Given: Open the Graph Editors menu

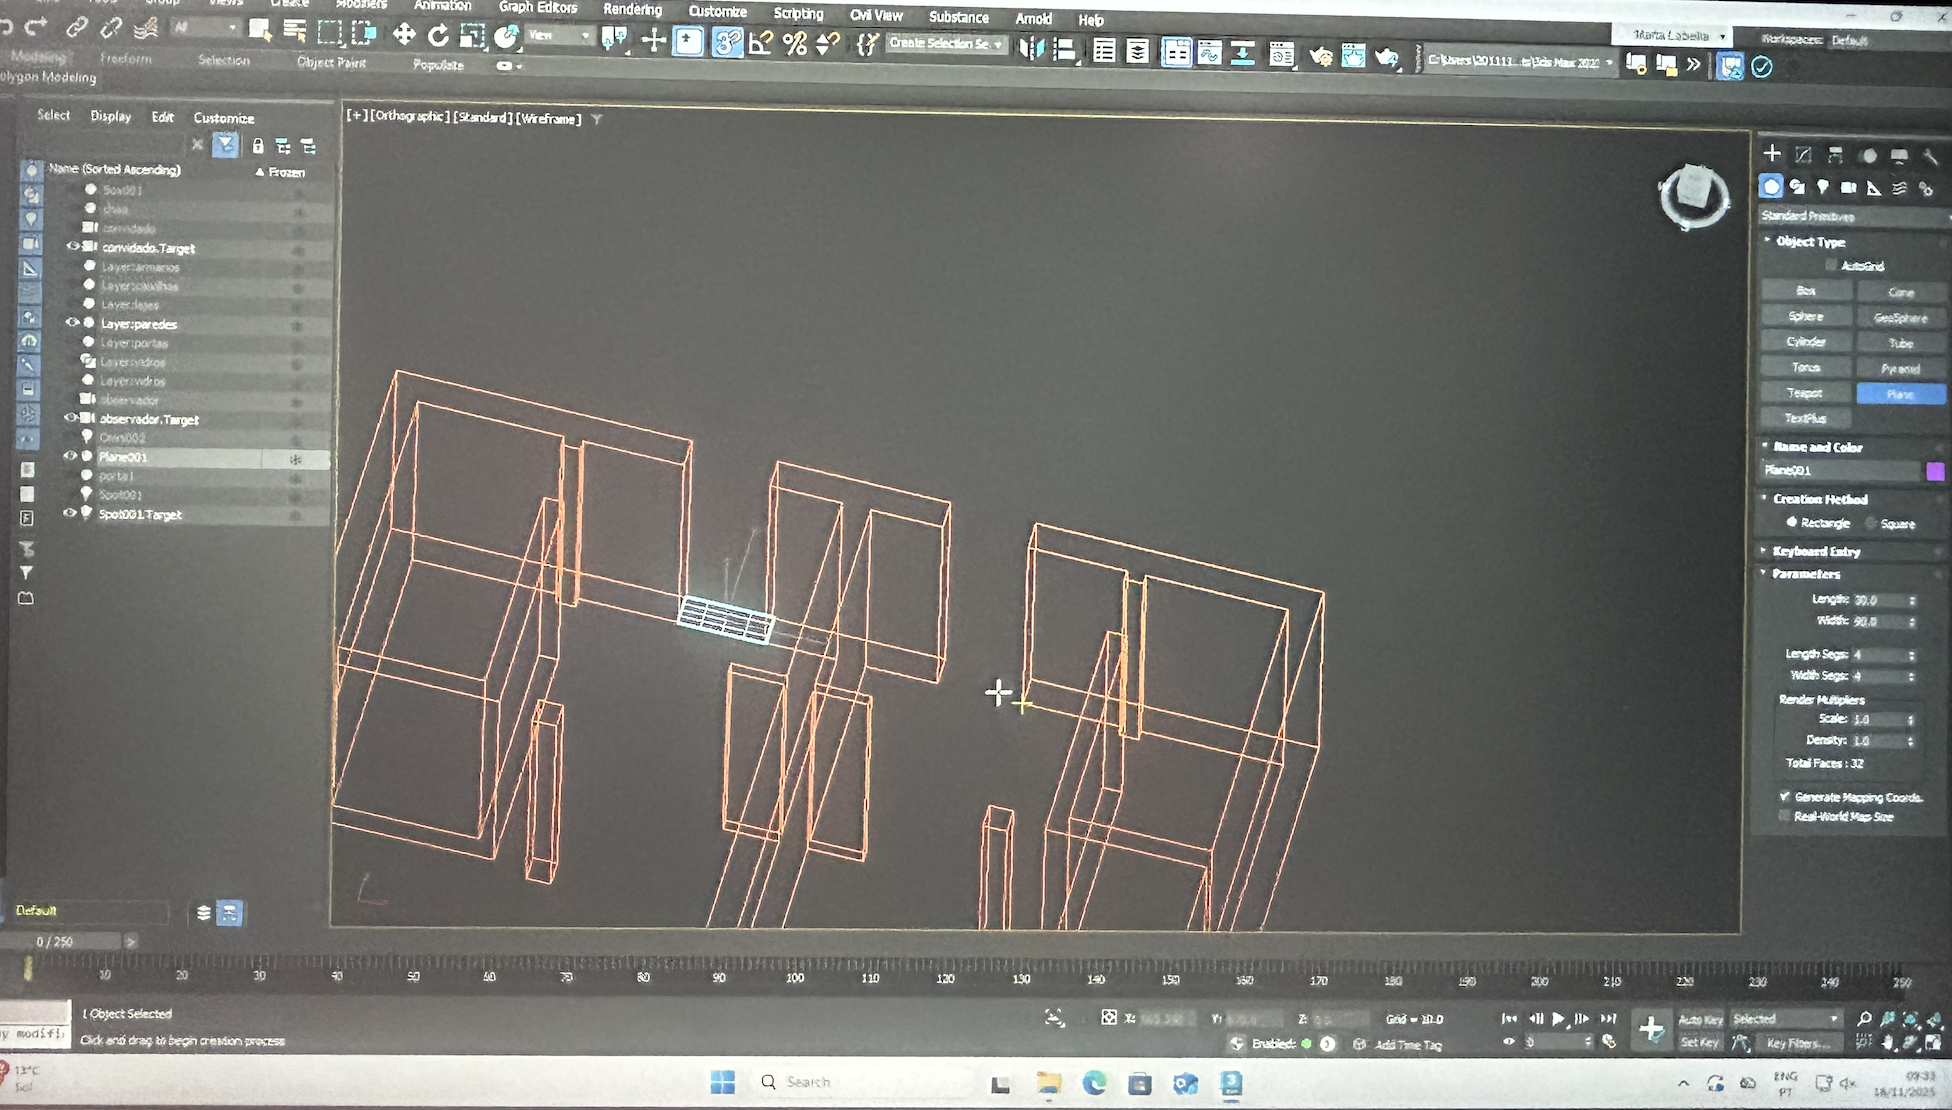Looking at the screenshot, I should [538, 7].
